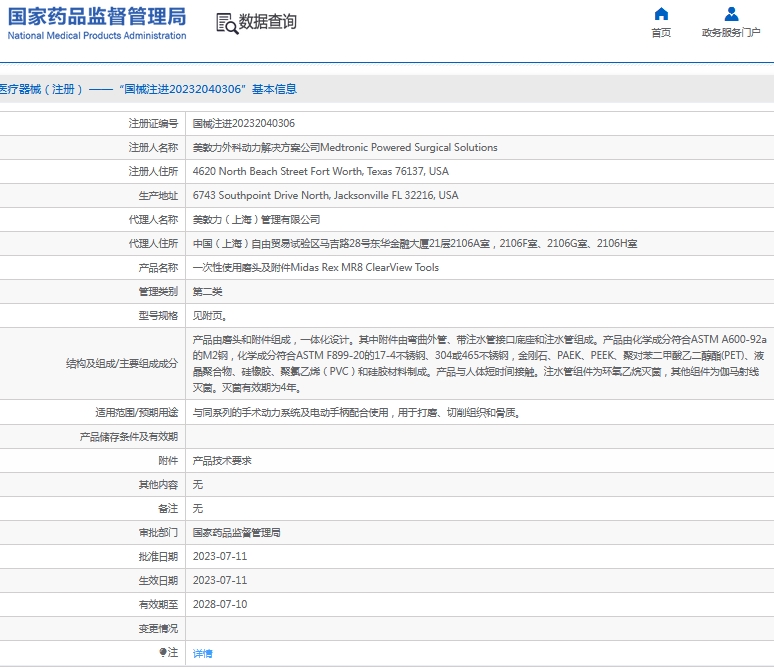Click the 数据查询 search document icon

(x=227, y=23)
